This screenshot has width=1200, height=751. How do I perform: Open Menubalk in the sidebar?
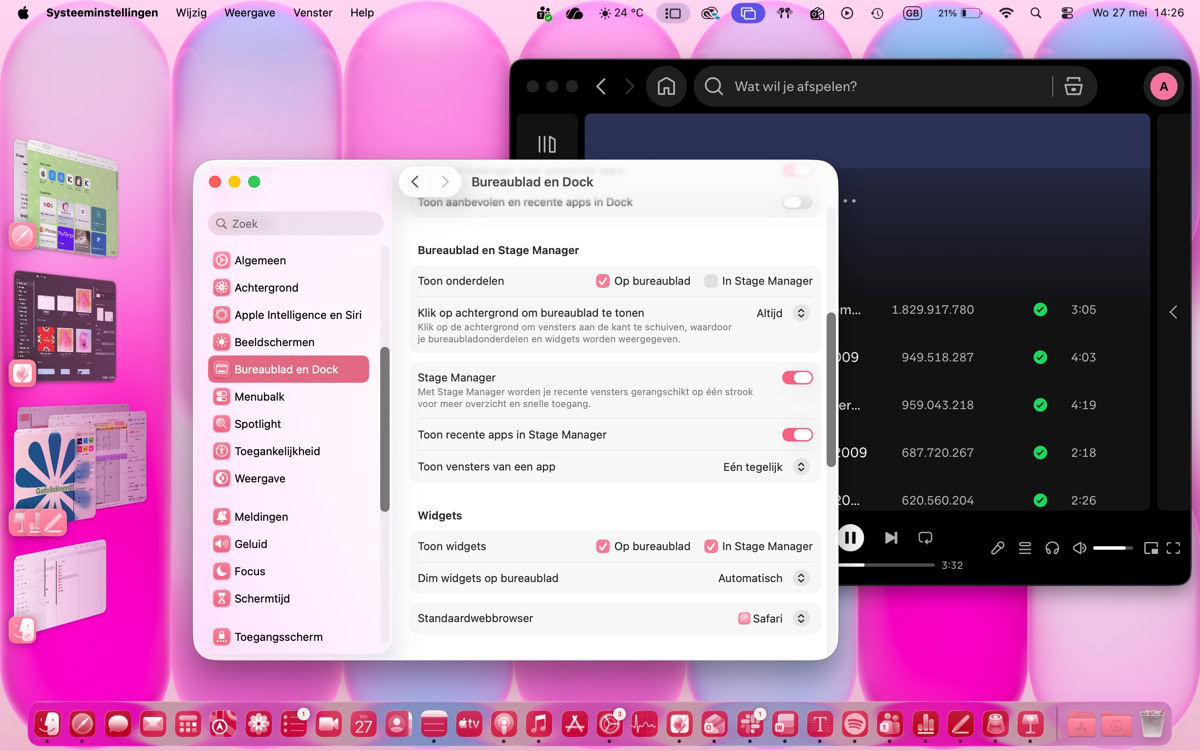point(288,397)
